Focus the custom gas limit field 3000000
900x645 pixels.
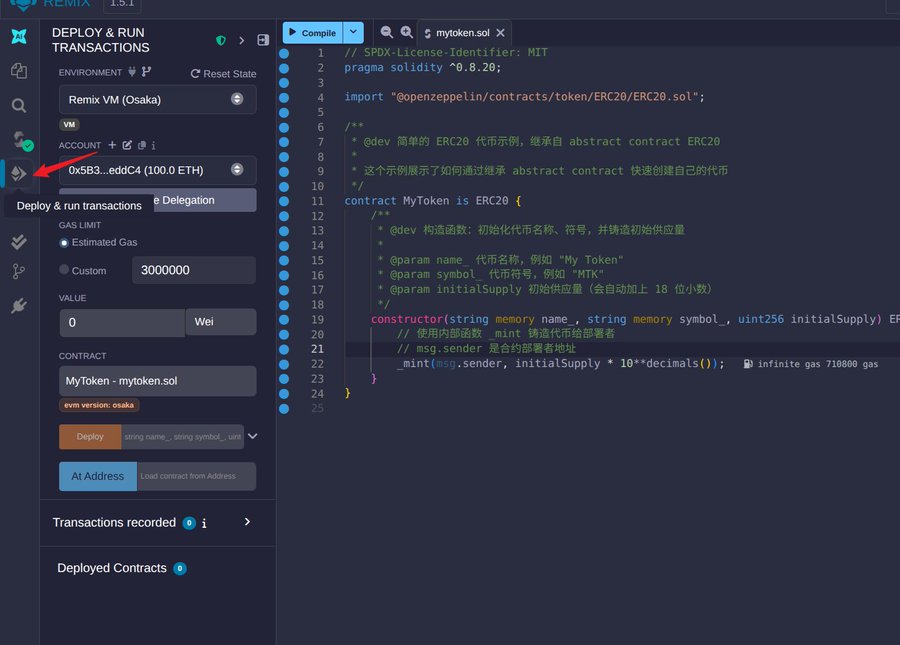[194, 270]
